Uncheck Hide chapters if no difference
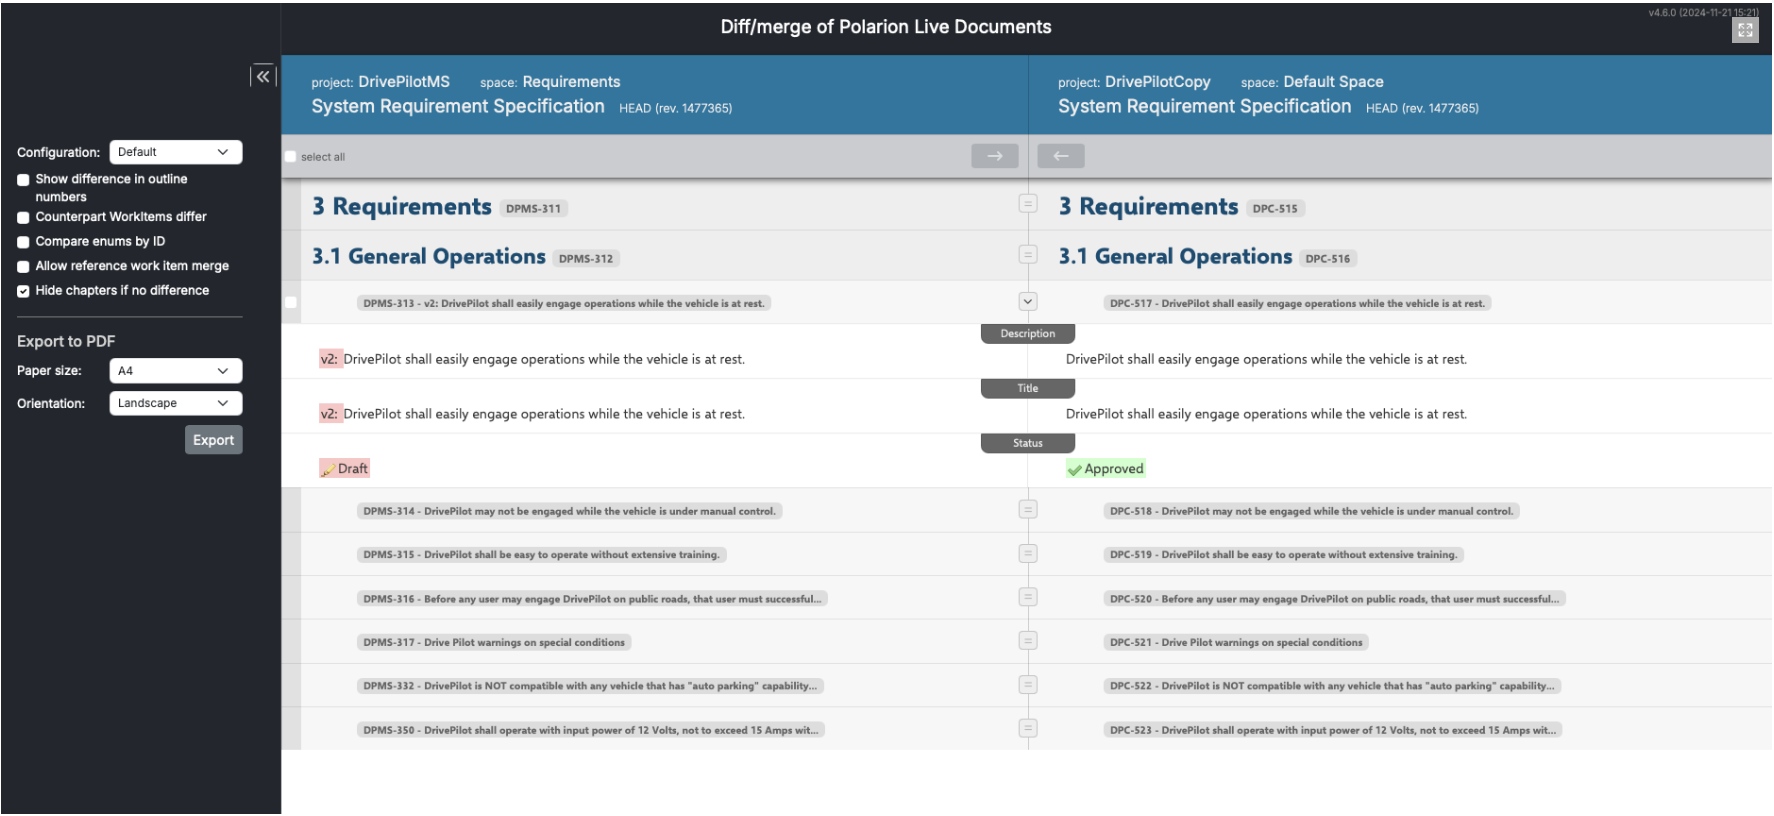 coord(23,291)
